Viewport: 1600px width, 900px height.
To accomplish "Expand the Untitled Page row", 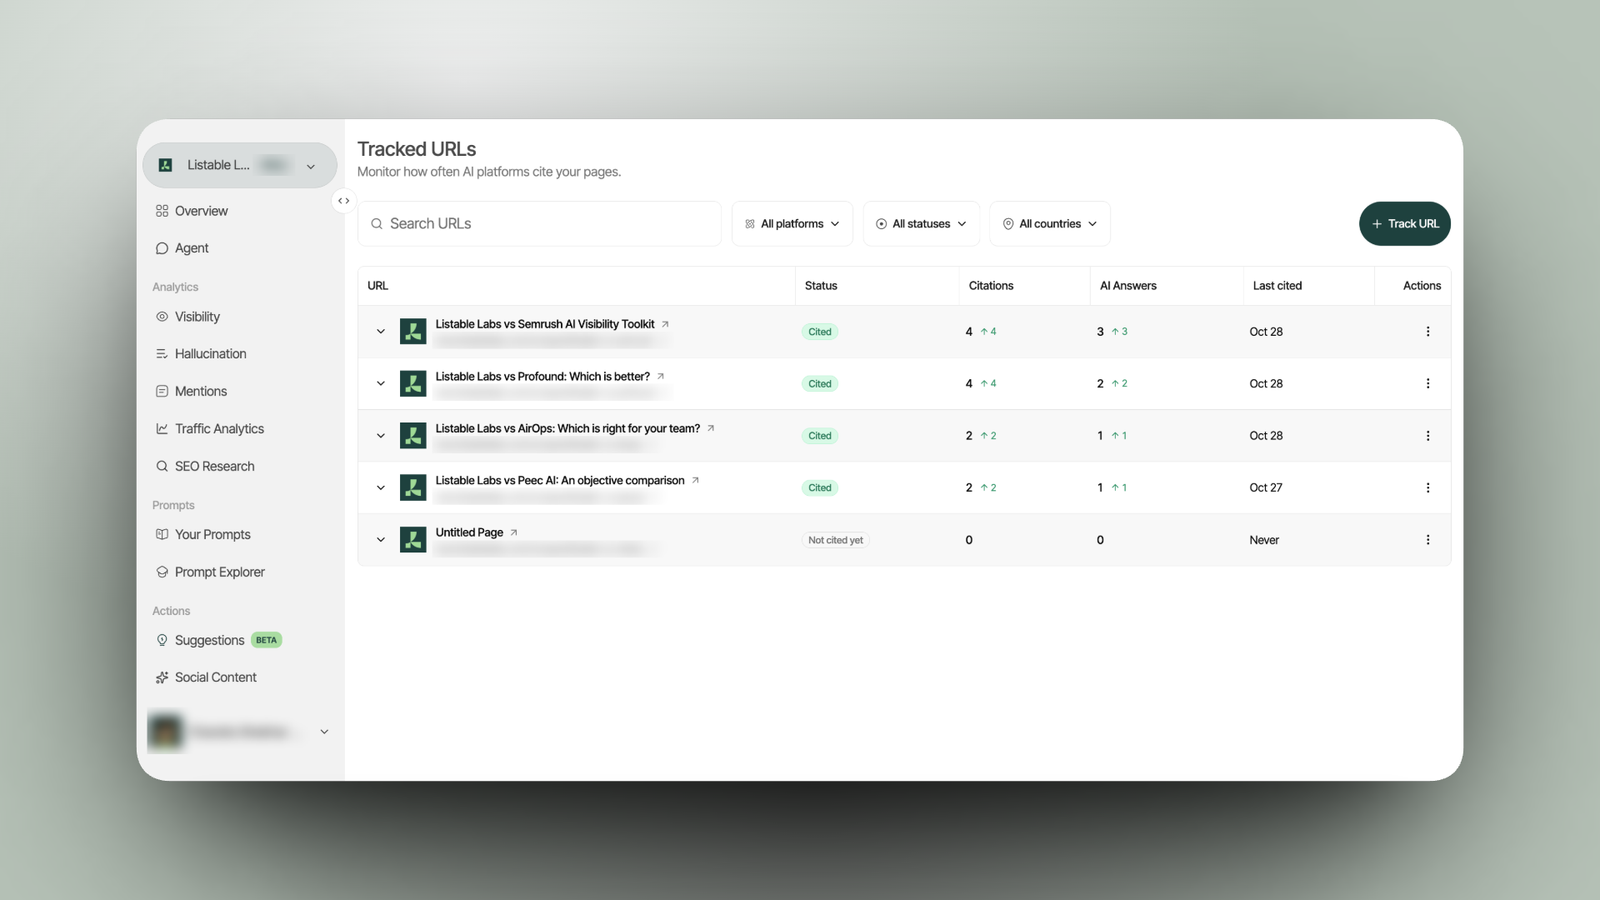I will [x=381, y=540].
